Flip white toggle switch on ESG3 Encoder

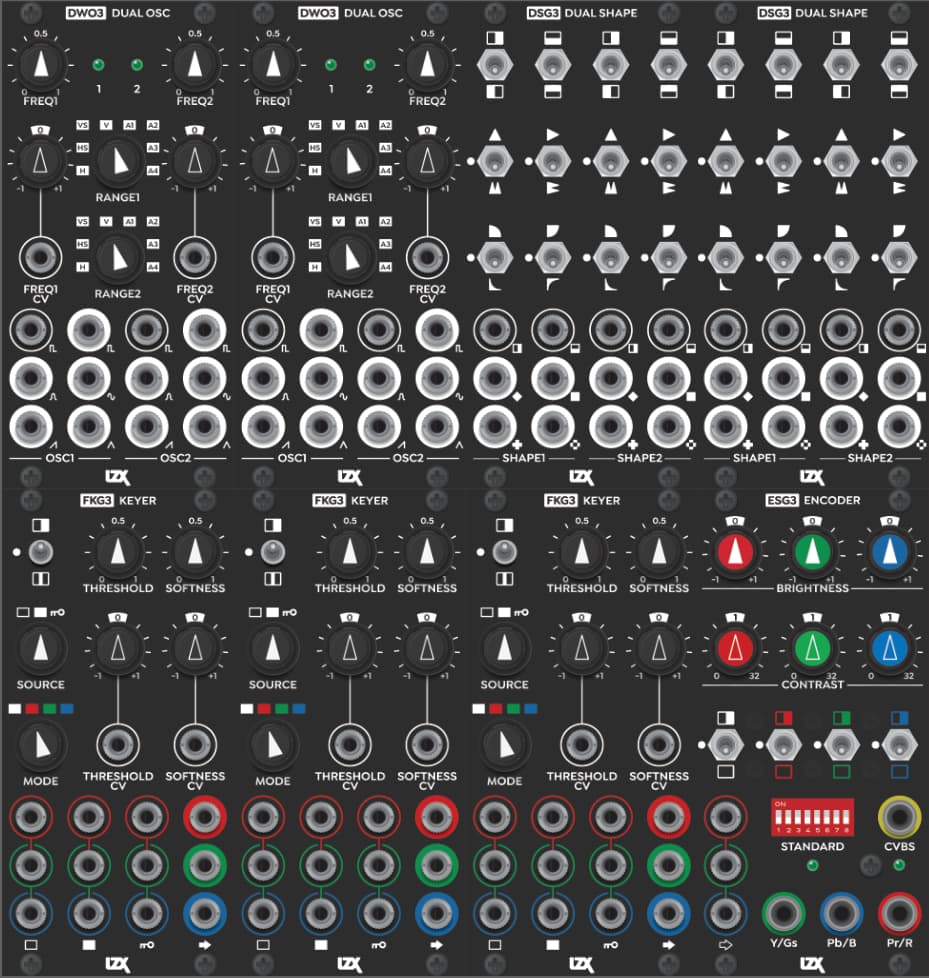point(726,745)
